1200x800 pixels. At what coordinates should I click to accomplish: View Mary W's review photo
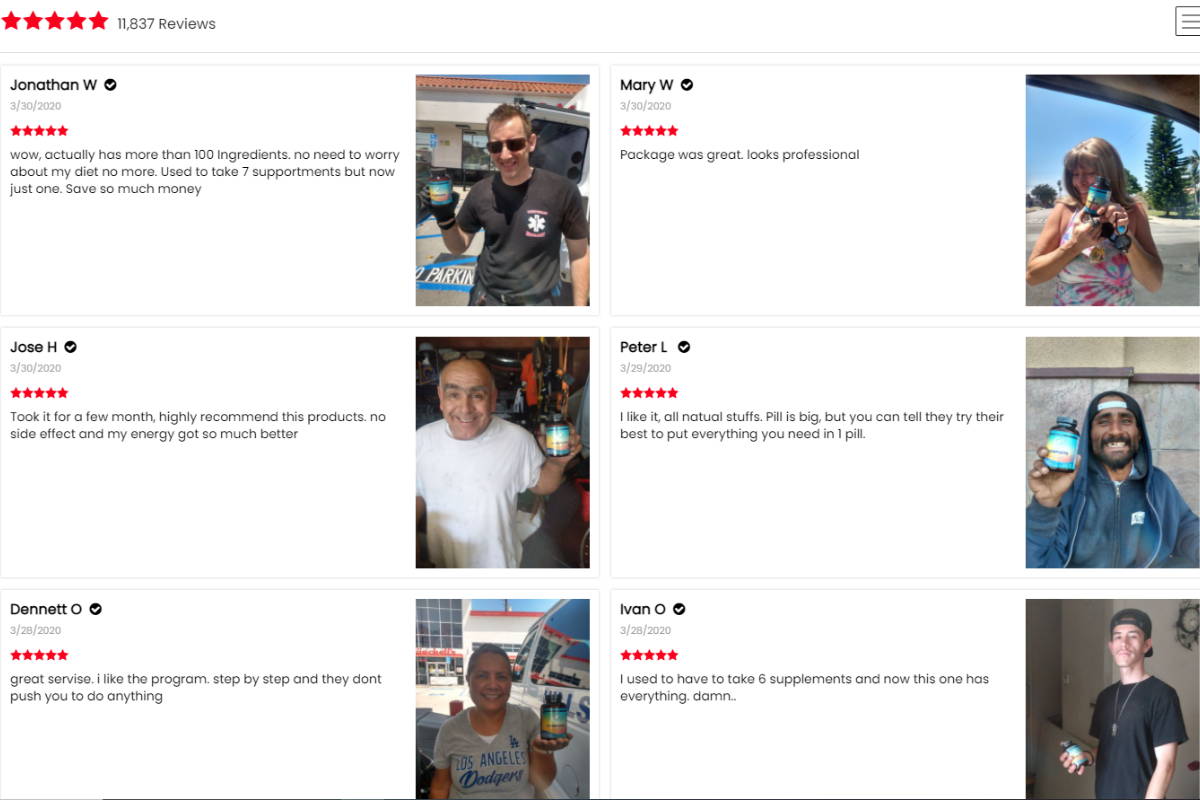1112,190
